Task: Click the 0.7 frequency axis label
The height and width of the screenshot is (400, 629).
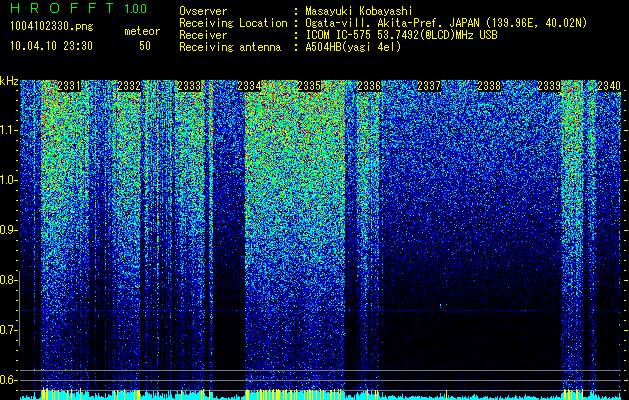Action: pyautogui.click(x=8, y=330)
